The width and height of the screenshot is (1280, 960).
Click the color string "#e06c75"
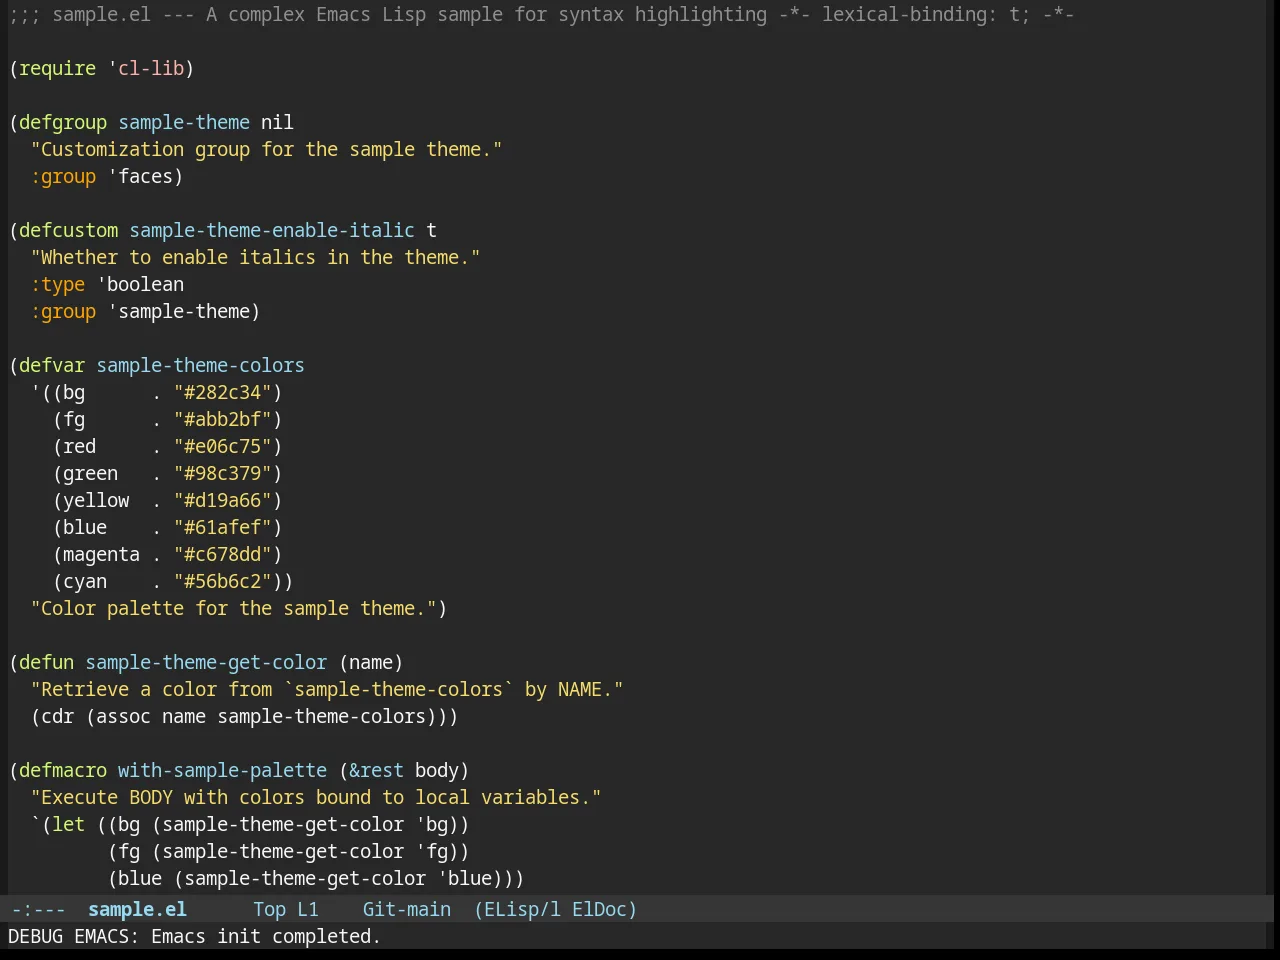(x=222, y=446)
